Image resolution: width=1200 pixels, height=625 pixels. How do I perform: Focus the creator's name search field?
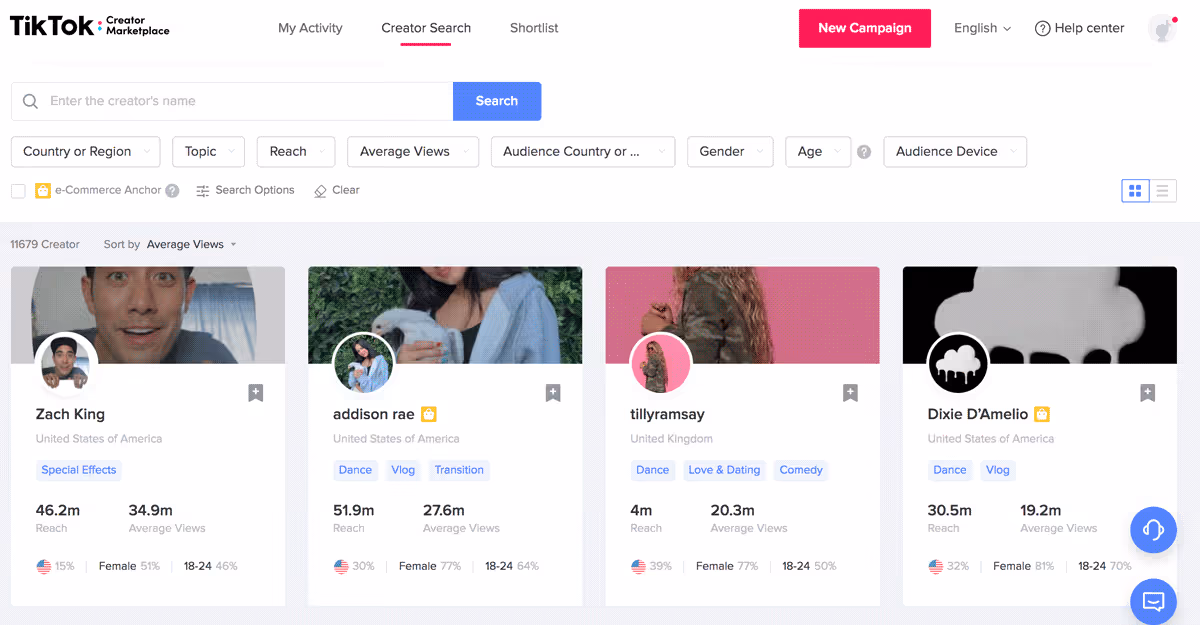232,101
